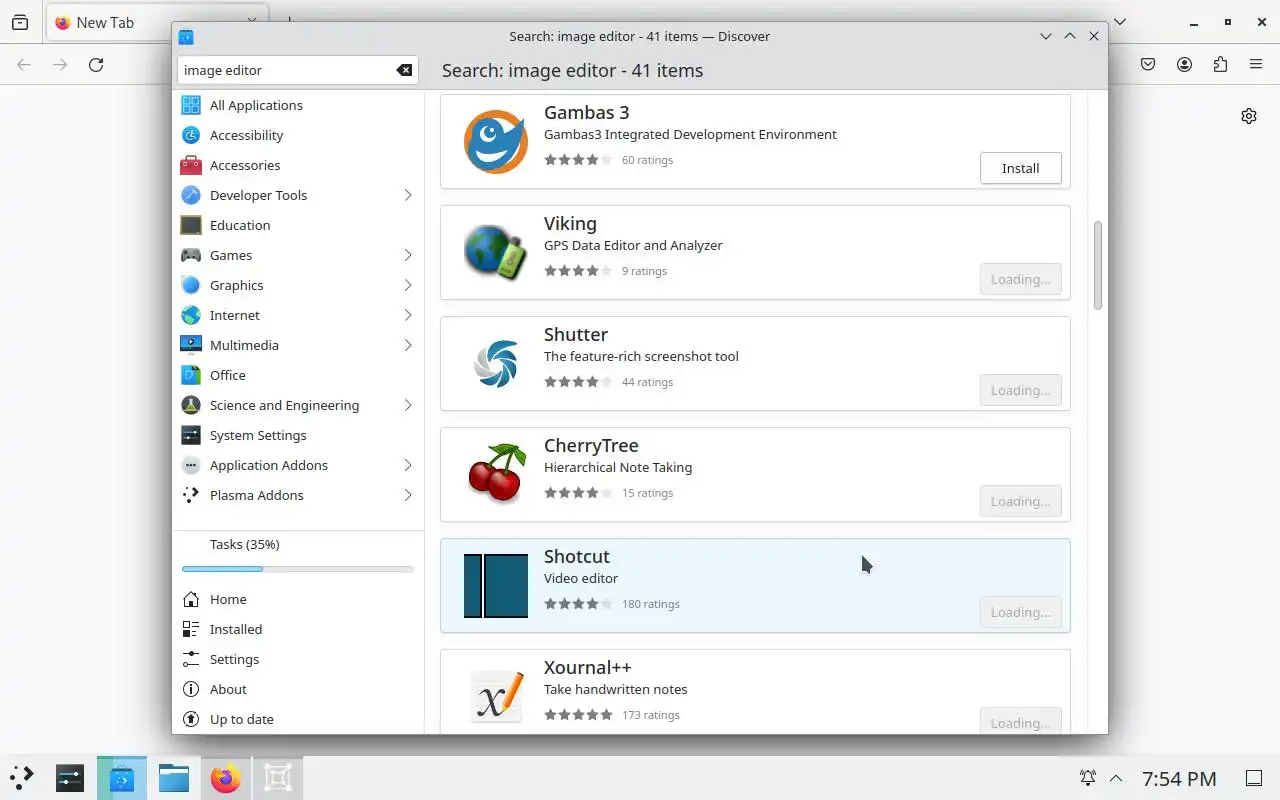This screenshot has height=800, width=1280.
Task: Click the CherryTree cherries icon
Action: click(x=496, y=474)
